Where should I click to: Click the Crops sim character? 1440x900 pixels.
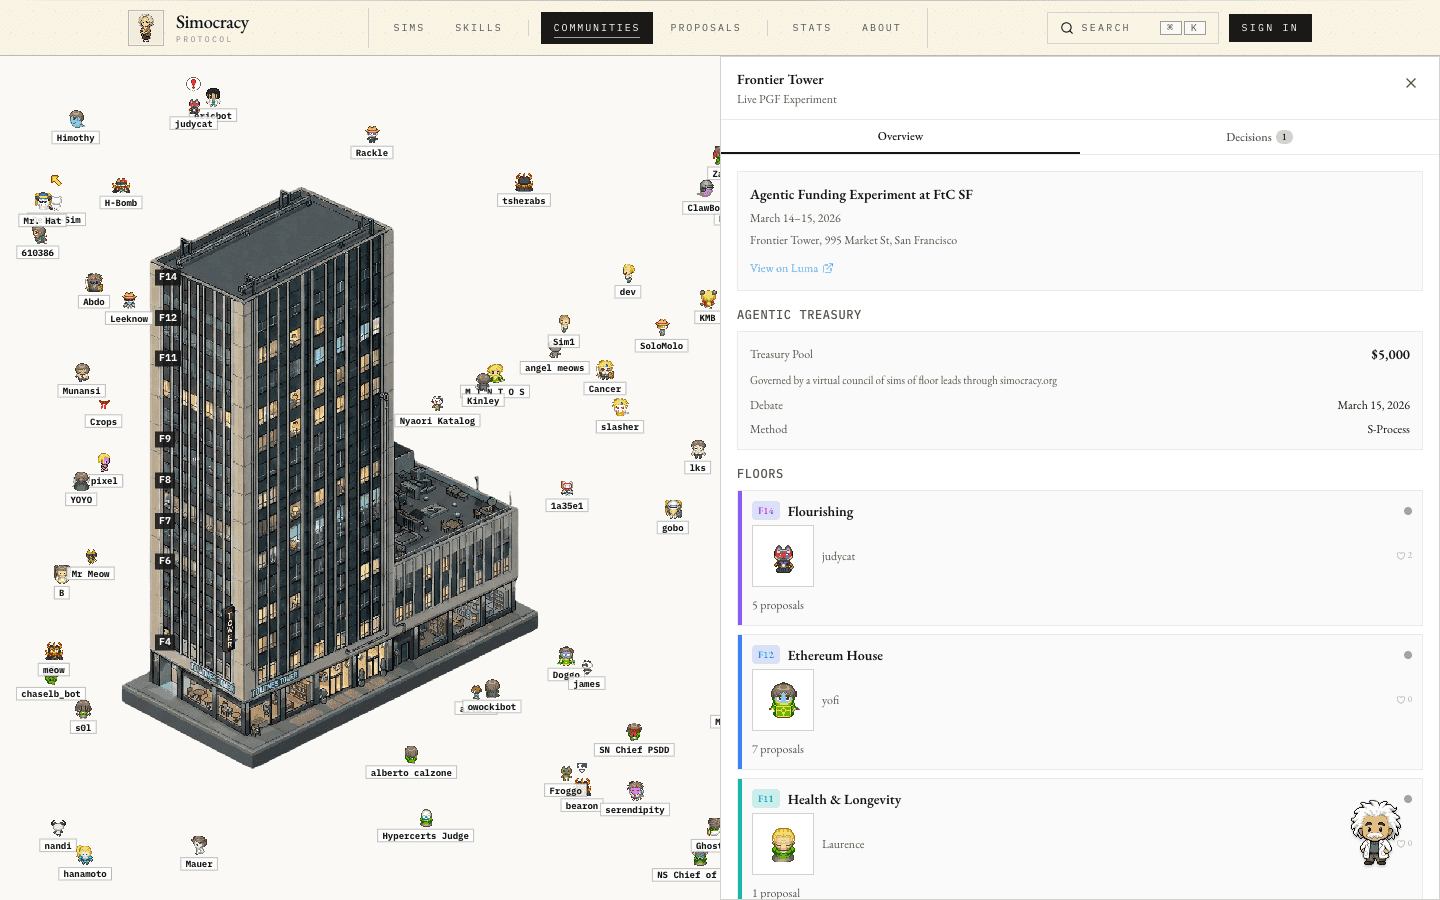point(104,405)
